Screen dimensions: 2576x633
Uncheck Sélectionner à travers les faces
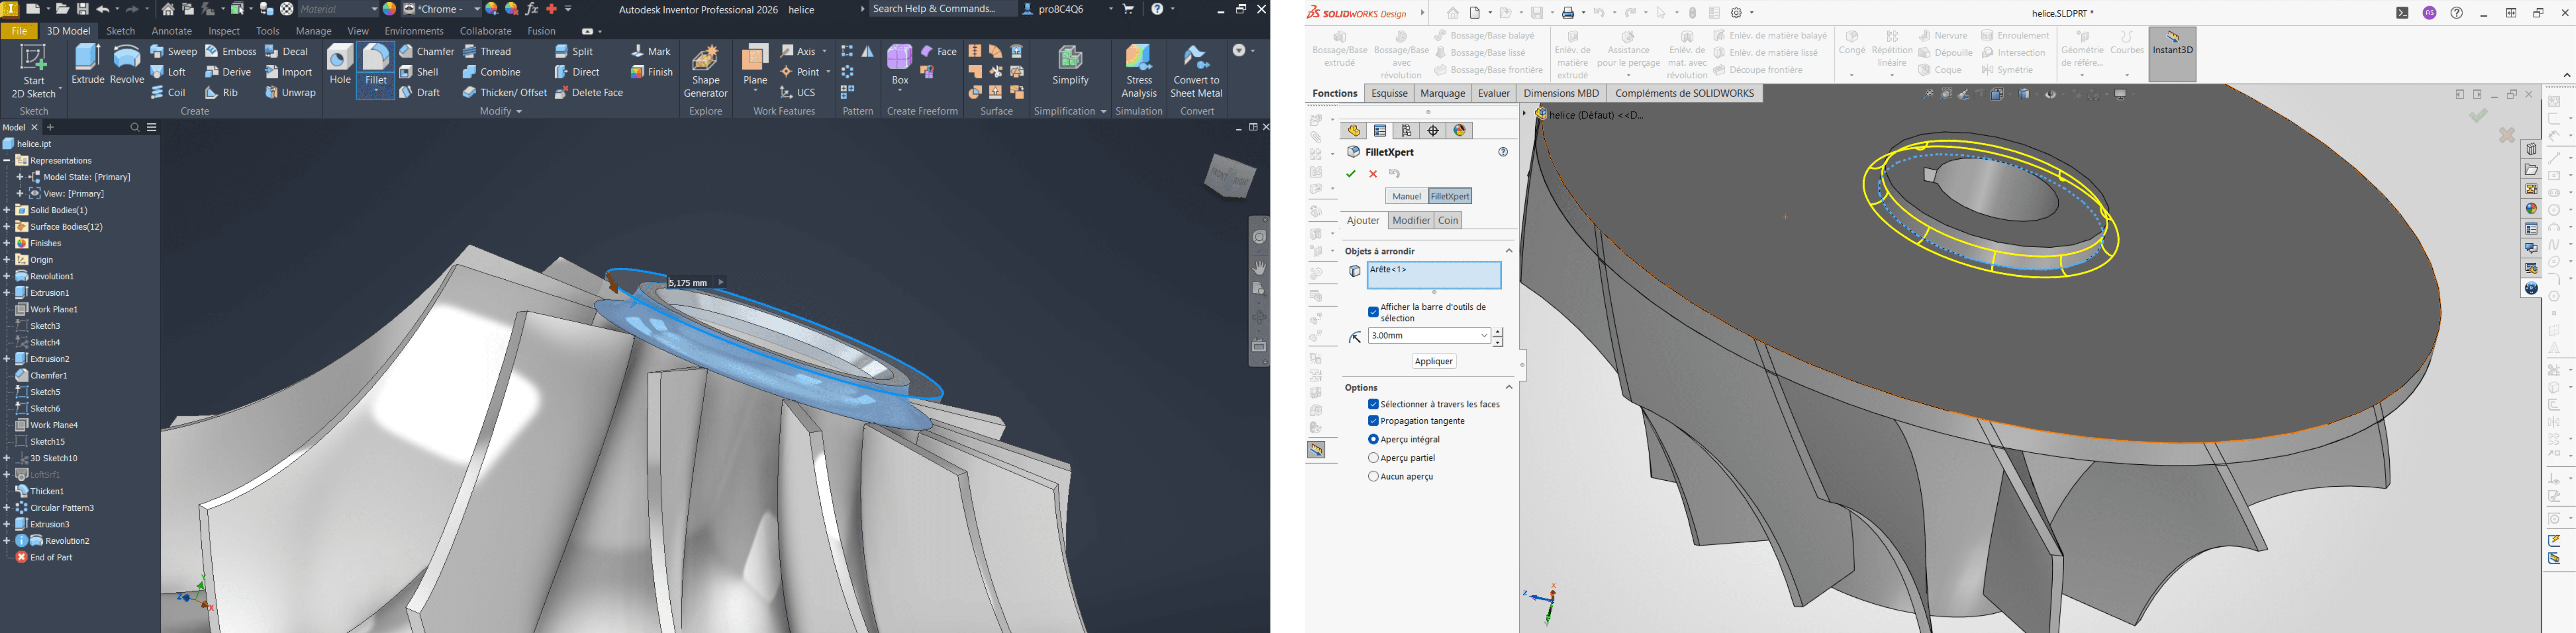click(x=1374, y=404)
